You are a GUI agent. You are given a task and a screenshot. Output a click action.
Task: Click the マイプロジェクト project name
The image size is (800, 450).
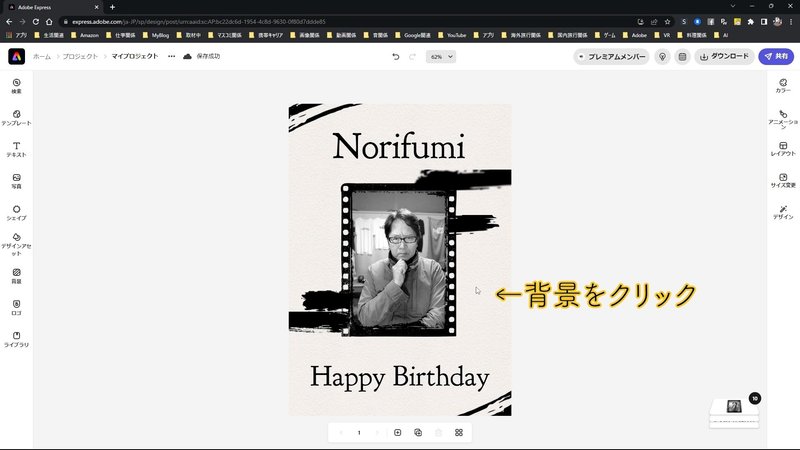pyautogui.click(x=135, y=56)
